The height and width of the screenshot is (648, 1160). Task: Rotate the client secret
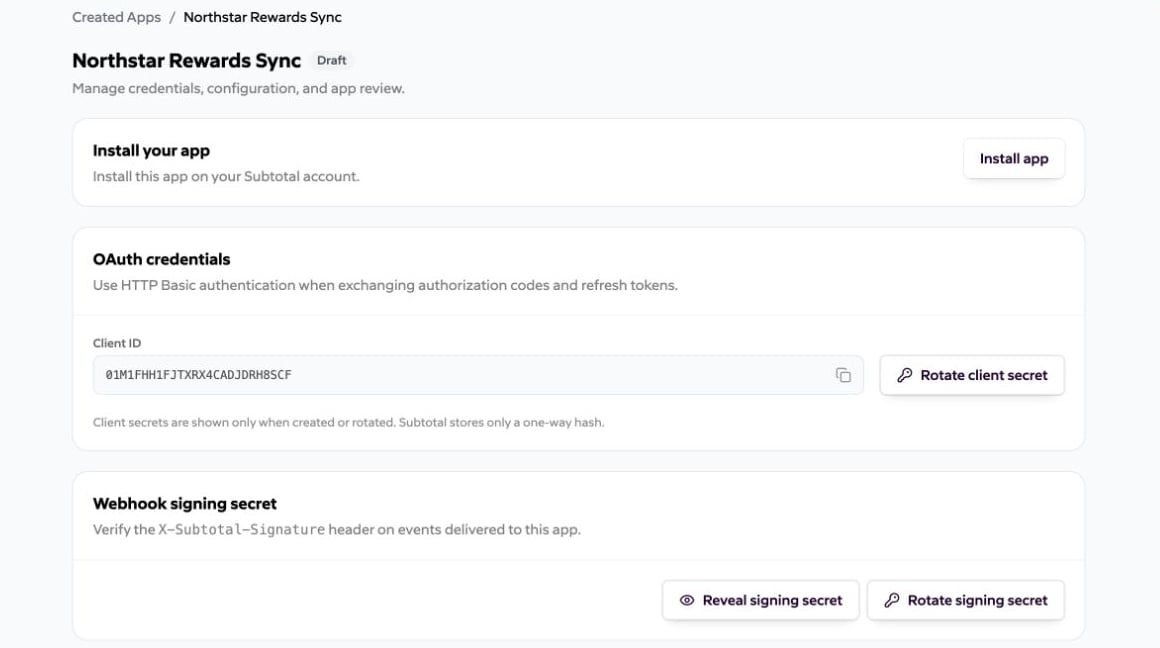click(x=971, y=375)
